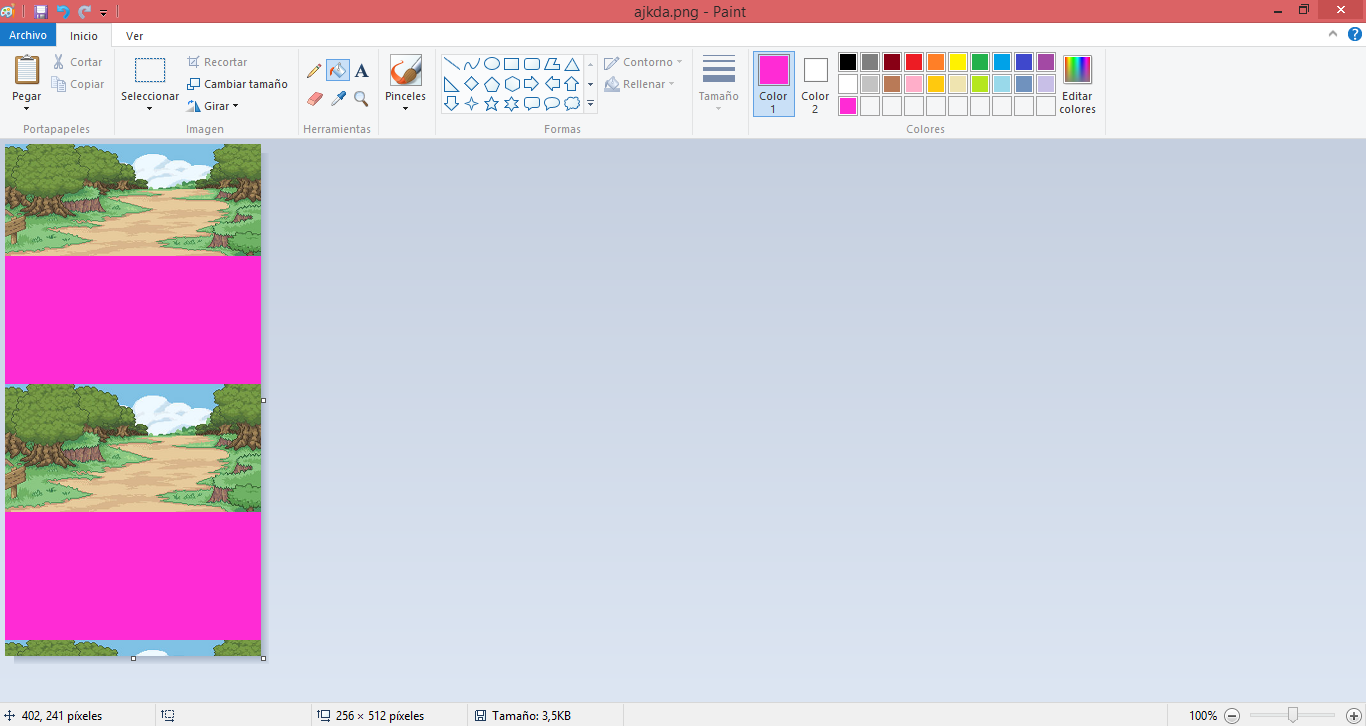
Task: Open the Seleccionar dropdown arrow
Action: (x=150, y=108)
